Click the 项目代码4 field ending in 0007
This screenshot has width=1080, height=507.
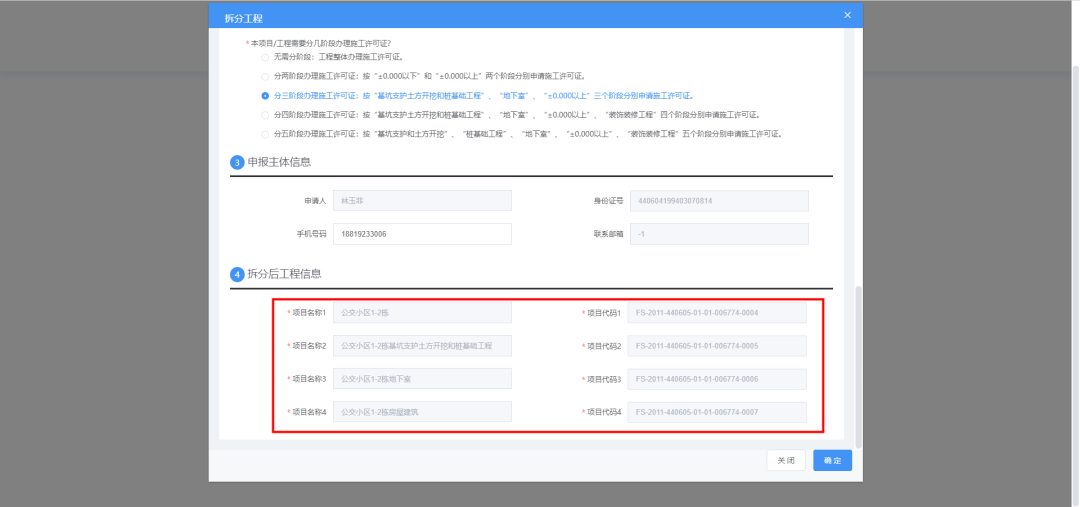pos(717,412)
